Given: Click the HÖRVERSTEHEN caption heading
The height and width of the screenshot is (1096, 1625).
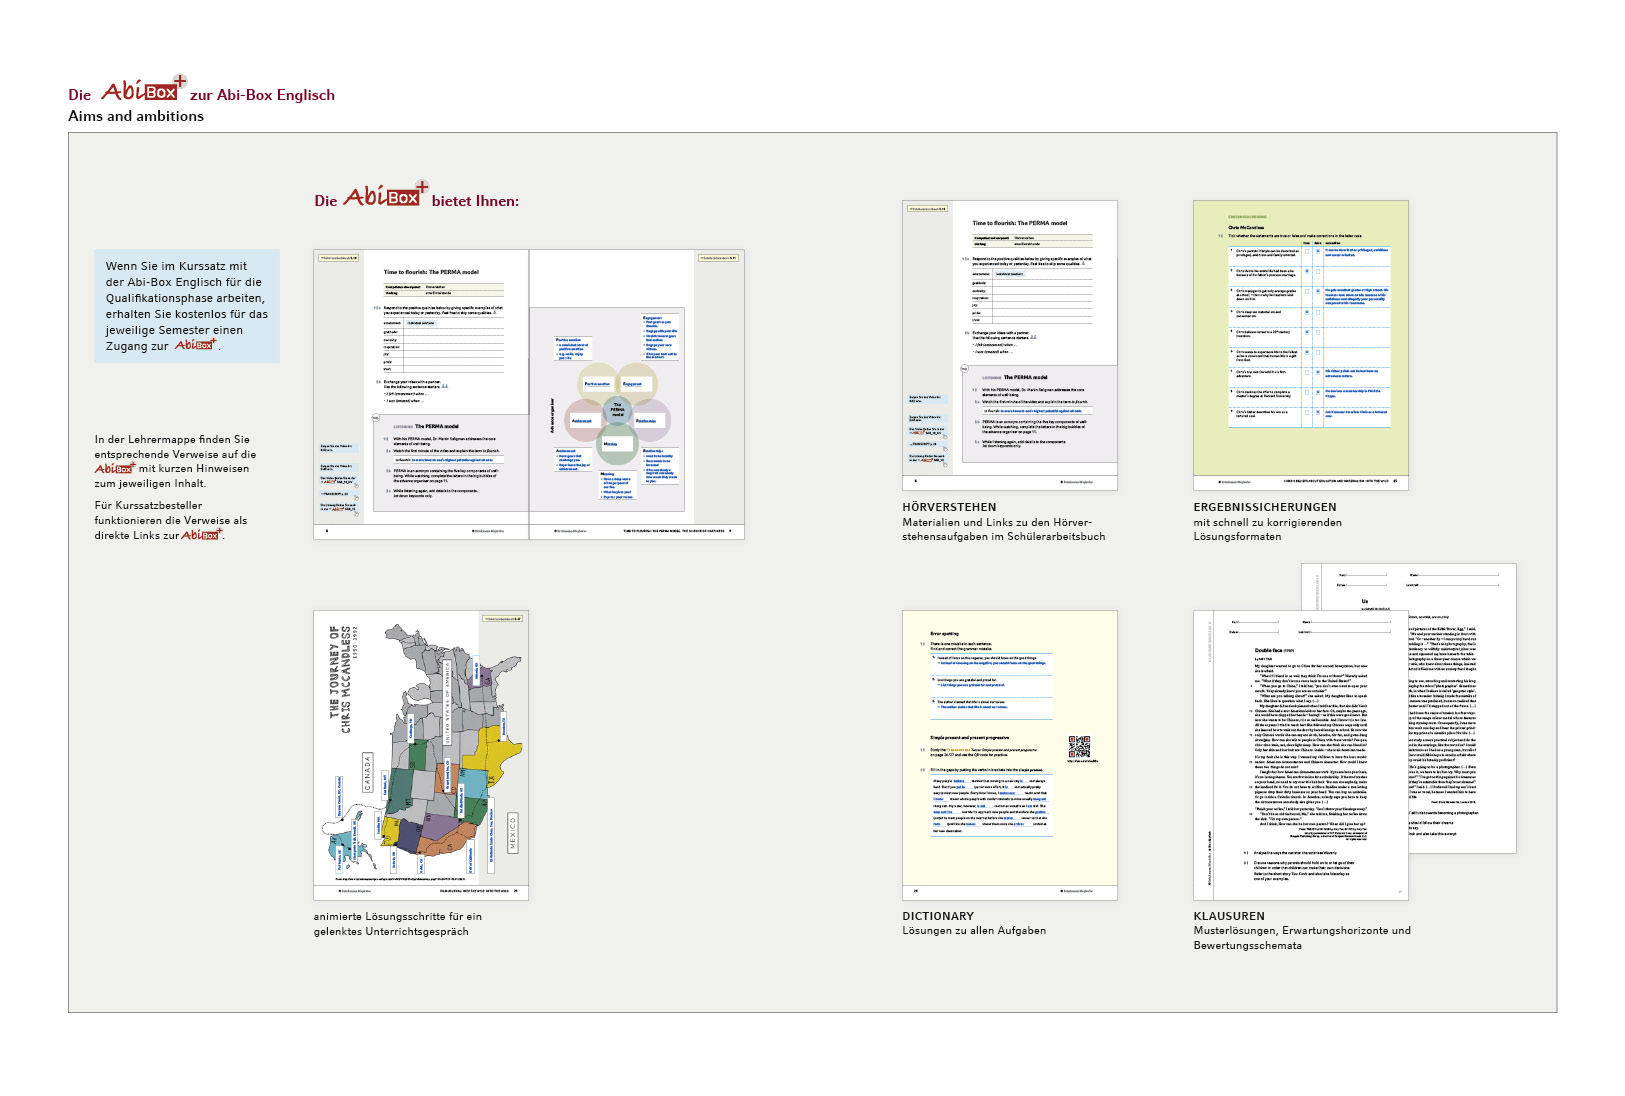Looking at the screenshot, I should (x=949, y=507).
